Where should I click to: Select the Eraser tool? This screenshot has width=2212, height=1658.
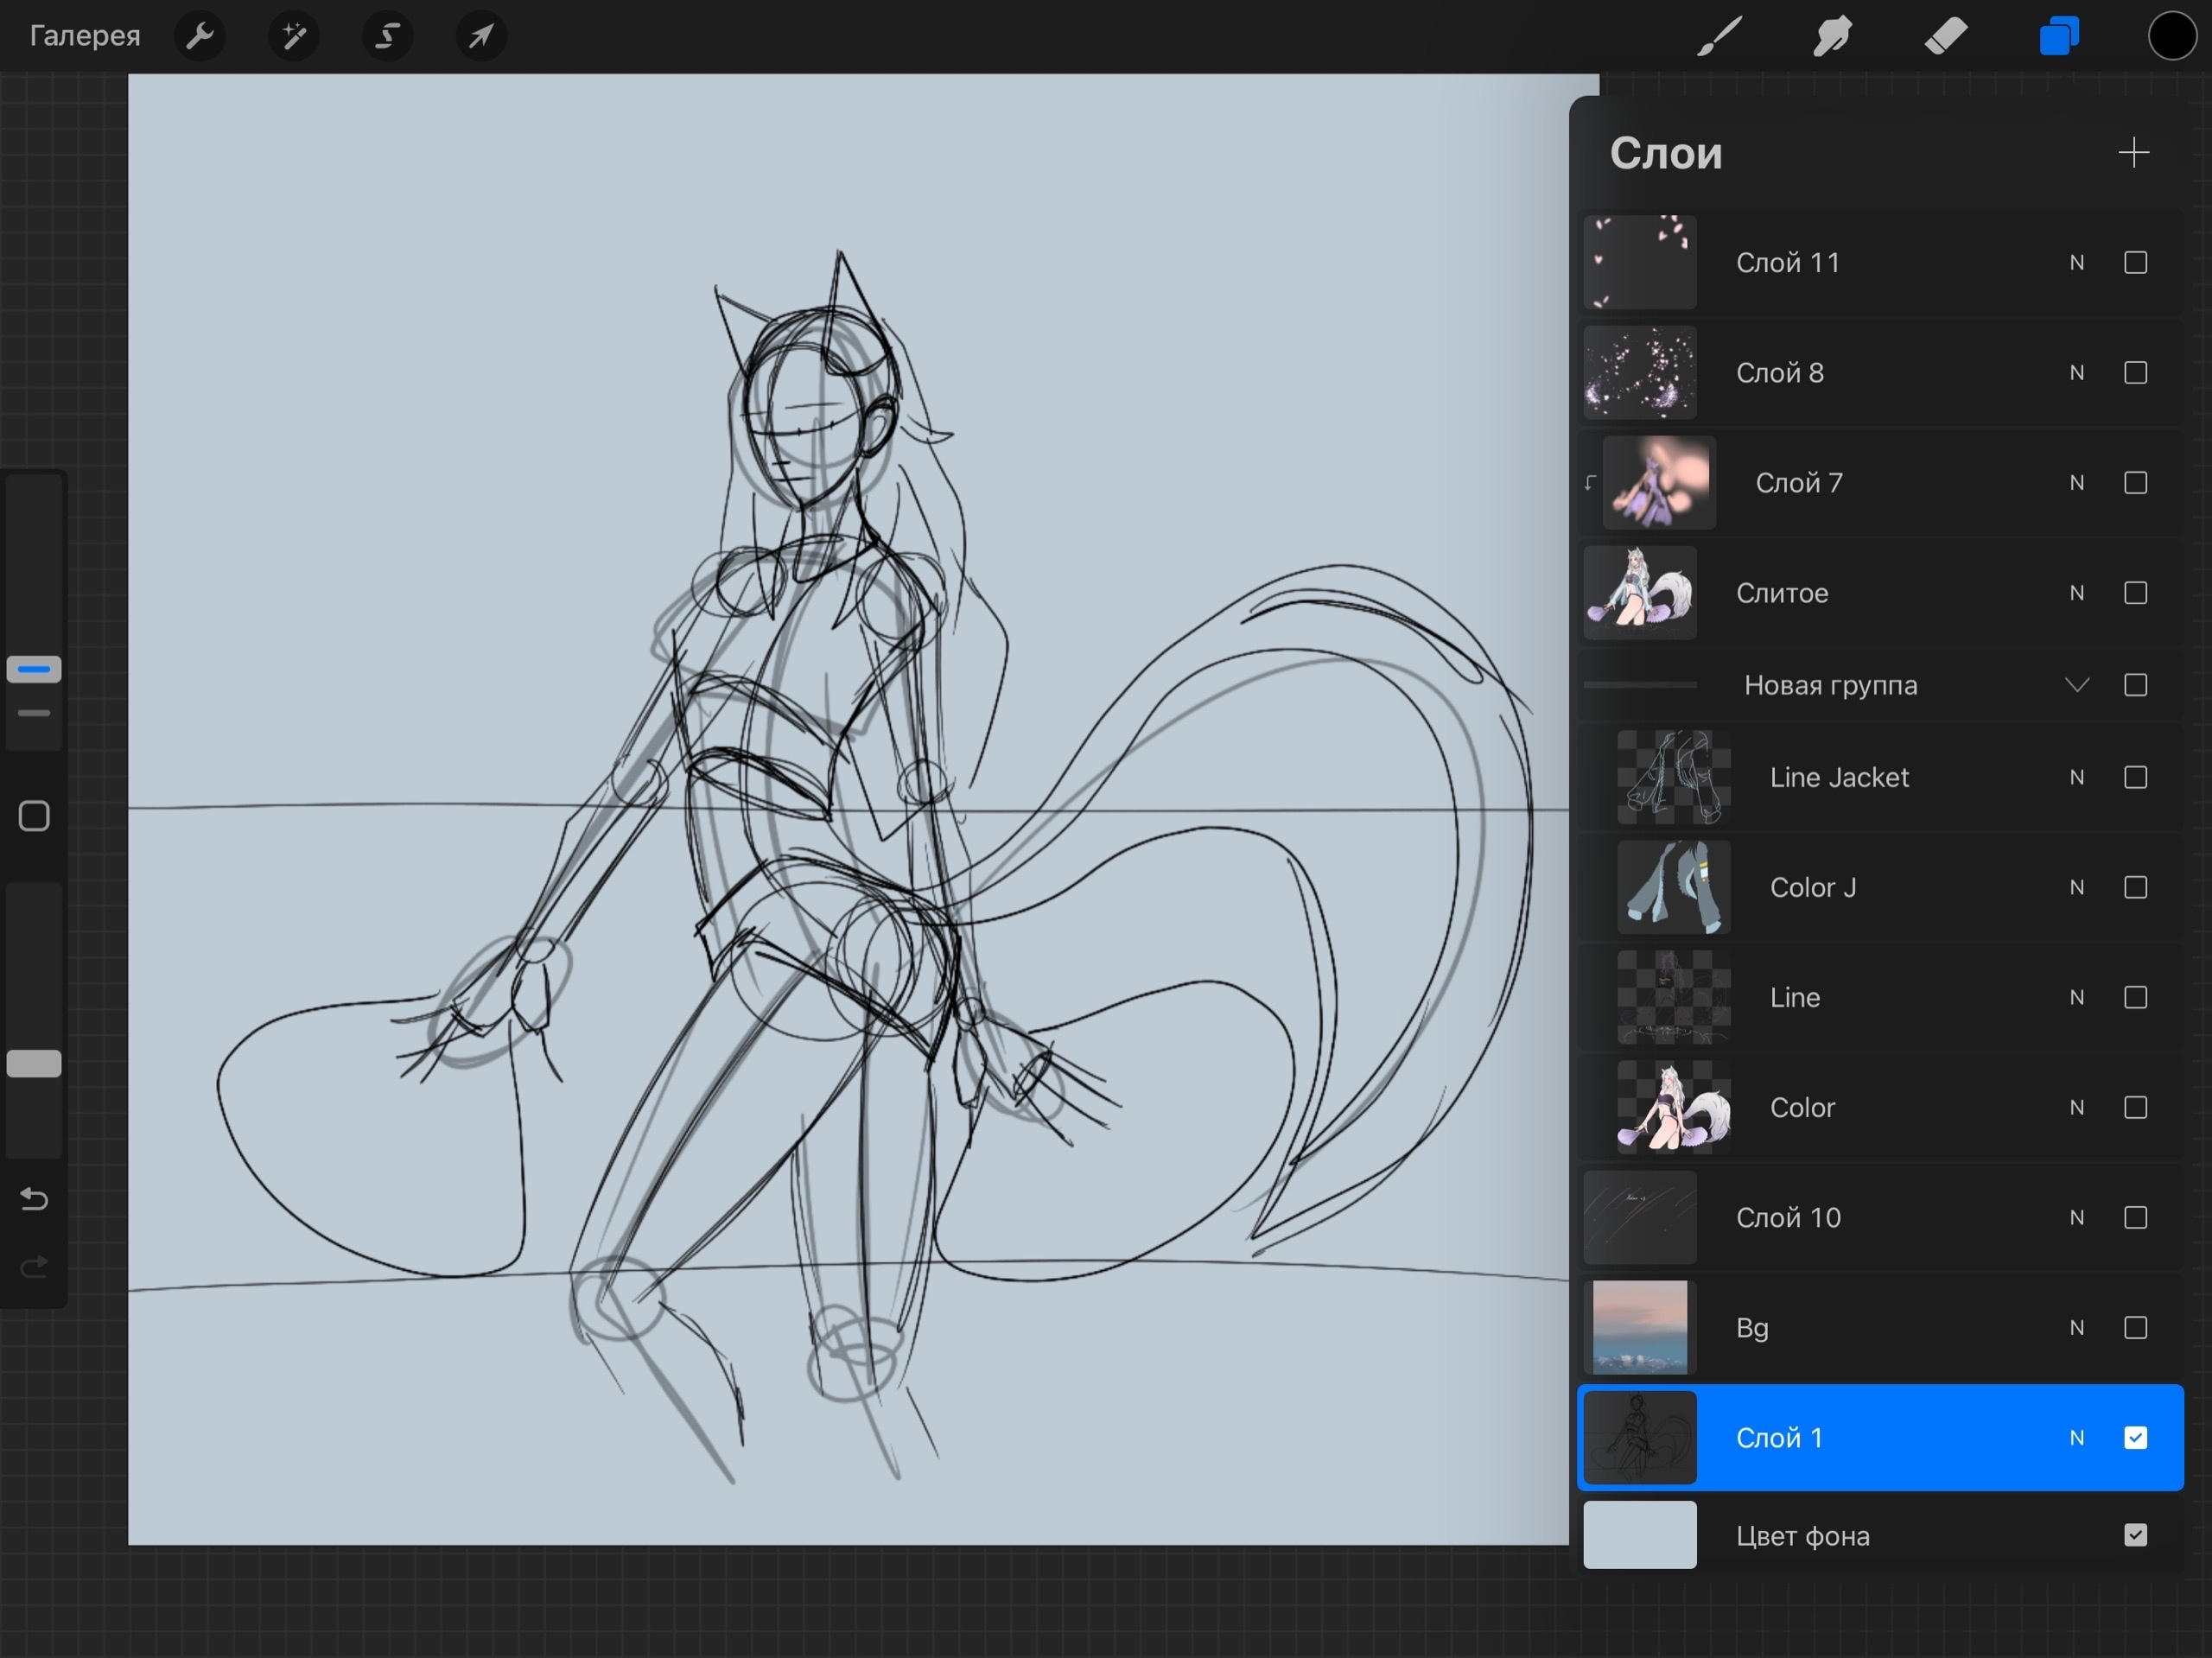[1945, 37]
